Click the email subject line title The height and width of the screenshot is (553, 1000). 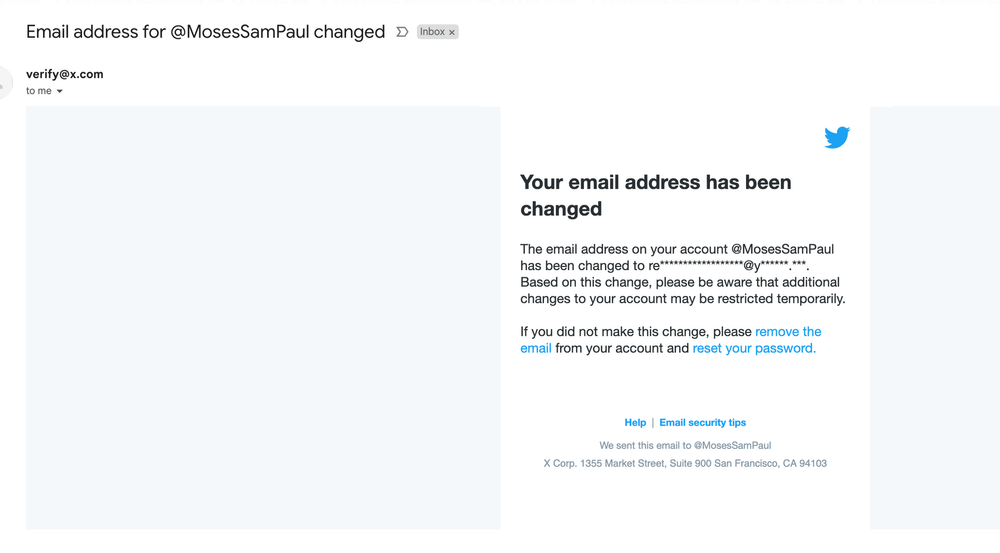coord(205,32)
